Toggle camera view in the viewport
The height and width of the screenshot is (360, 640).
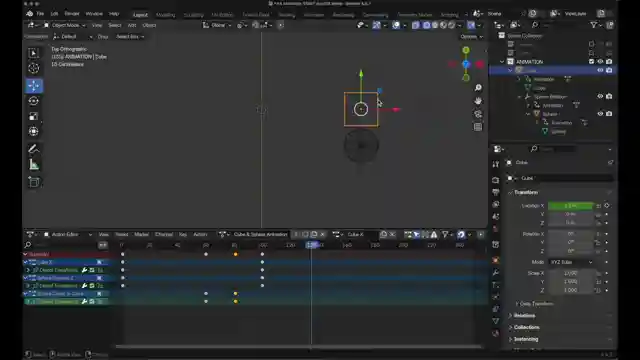pyautogui.click(x=478, y=114)
